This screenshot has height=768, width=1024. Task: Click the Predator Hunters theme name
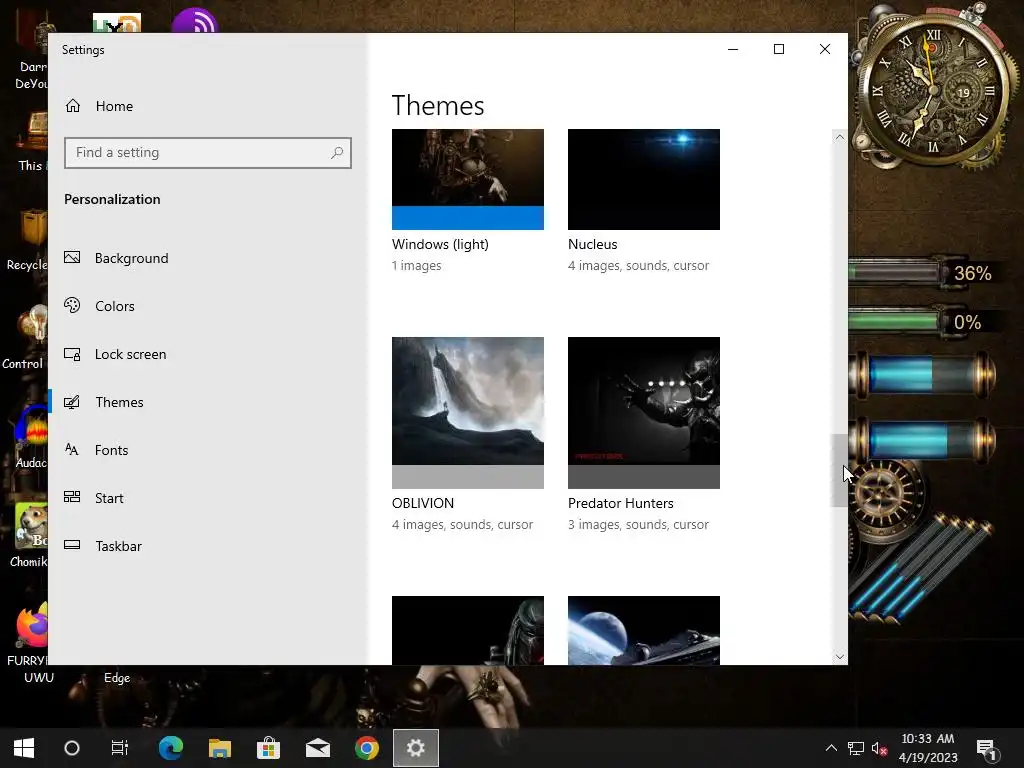point(620,504)
